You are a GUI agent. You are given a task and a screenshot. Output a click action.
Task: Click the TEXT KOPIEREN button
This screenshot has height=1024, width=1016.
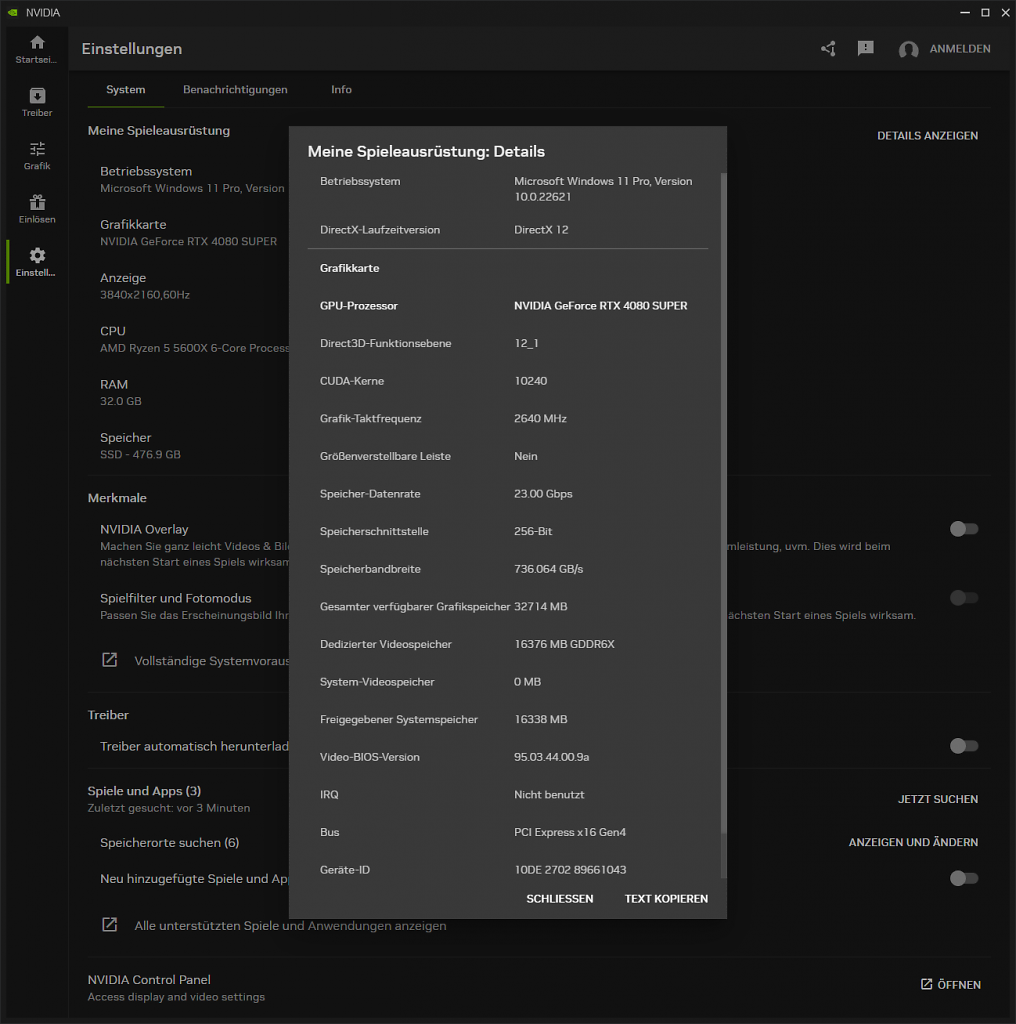pos(666,899)
